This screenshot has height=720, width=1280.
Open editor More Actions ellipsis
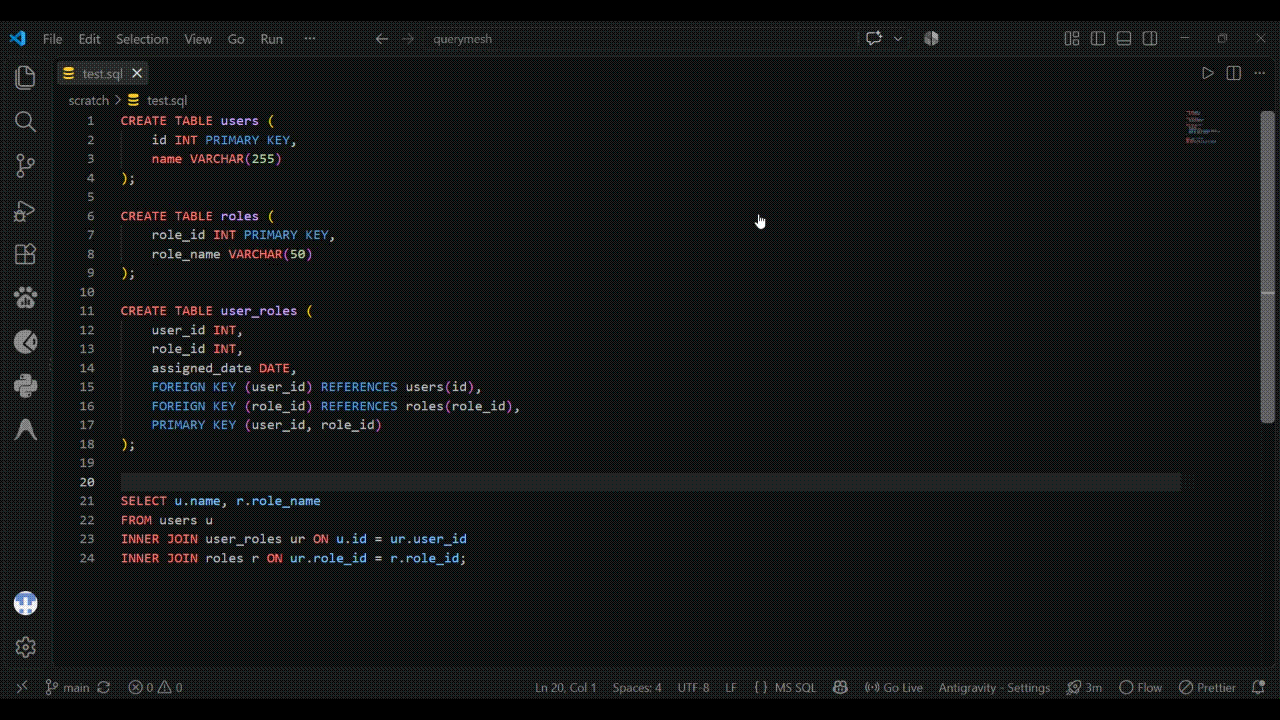[1259, 73]
